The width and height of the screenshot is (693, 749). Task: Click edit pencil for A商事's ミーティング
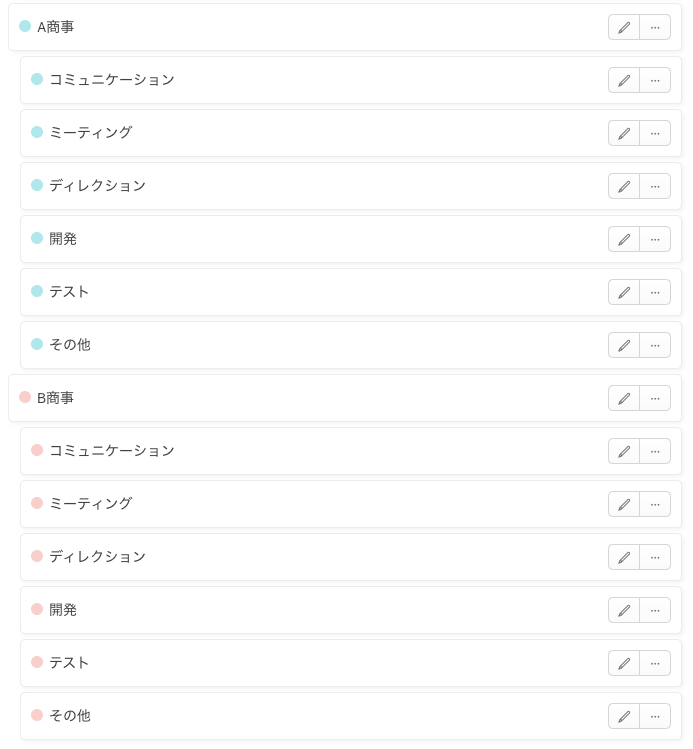624,133
